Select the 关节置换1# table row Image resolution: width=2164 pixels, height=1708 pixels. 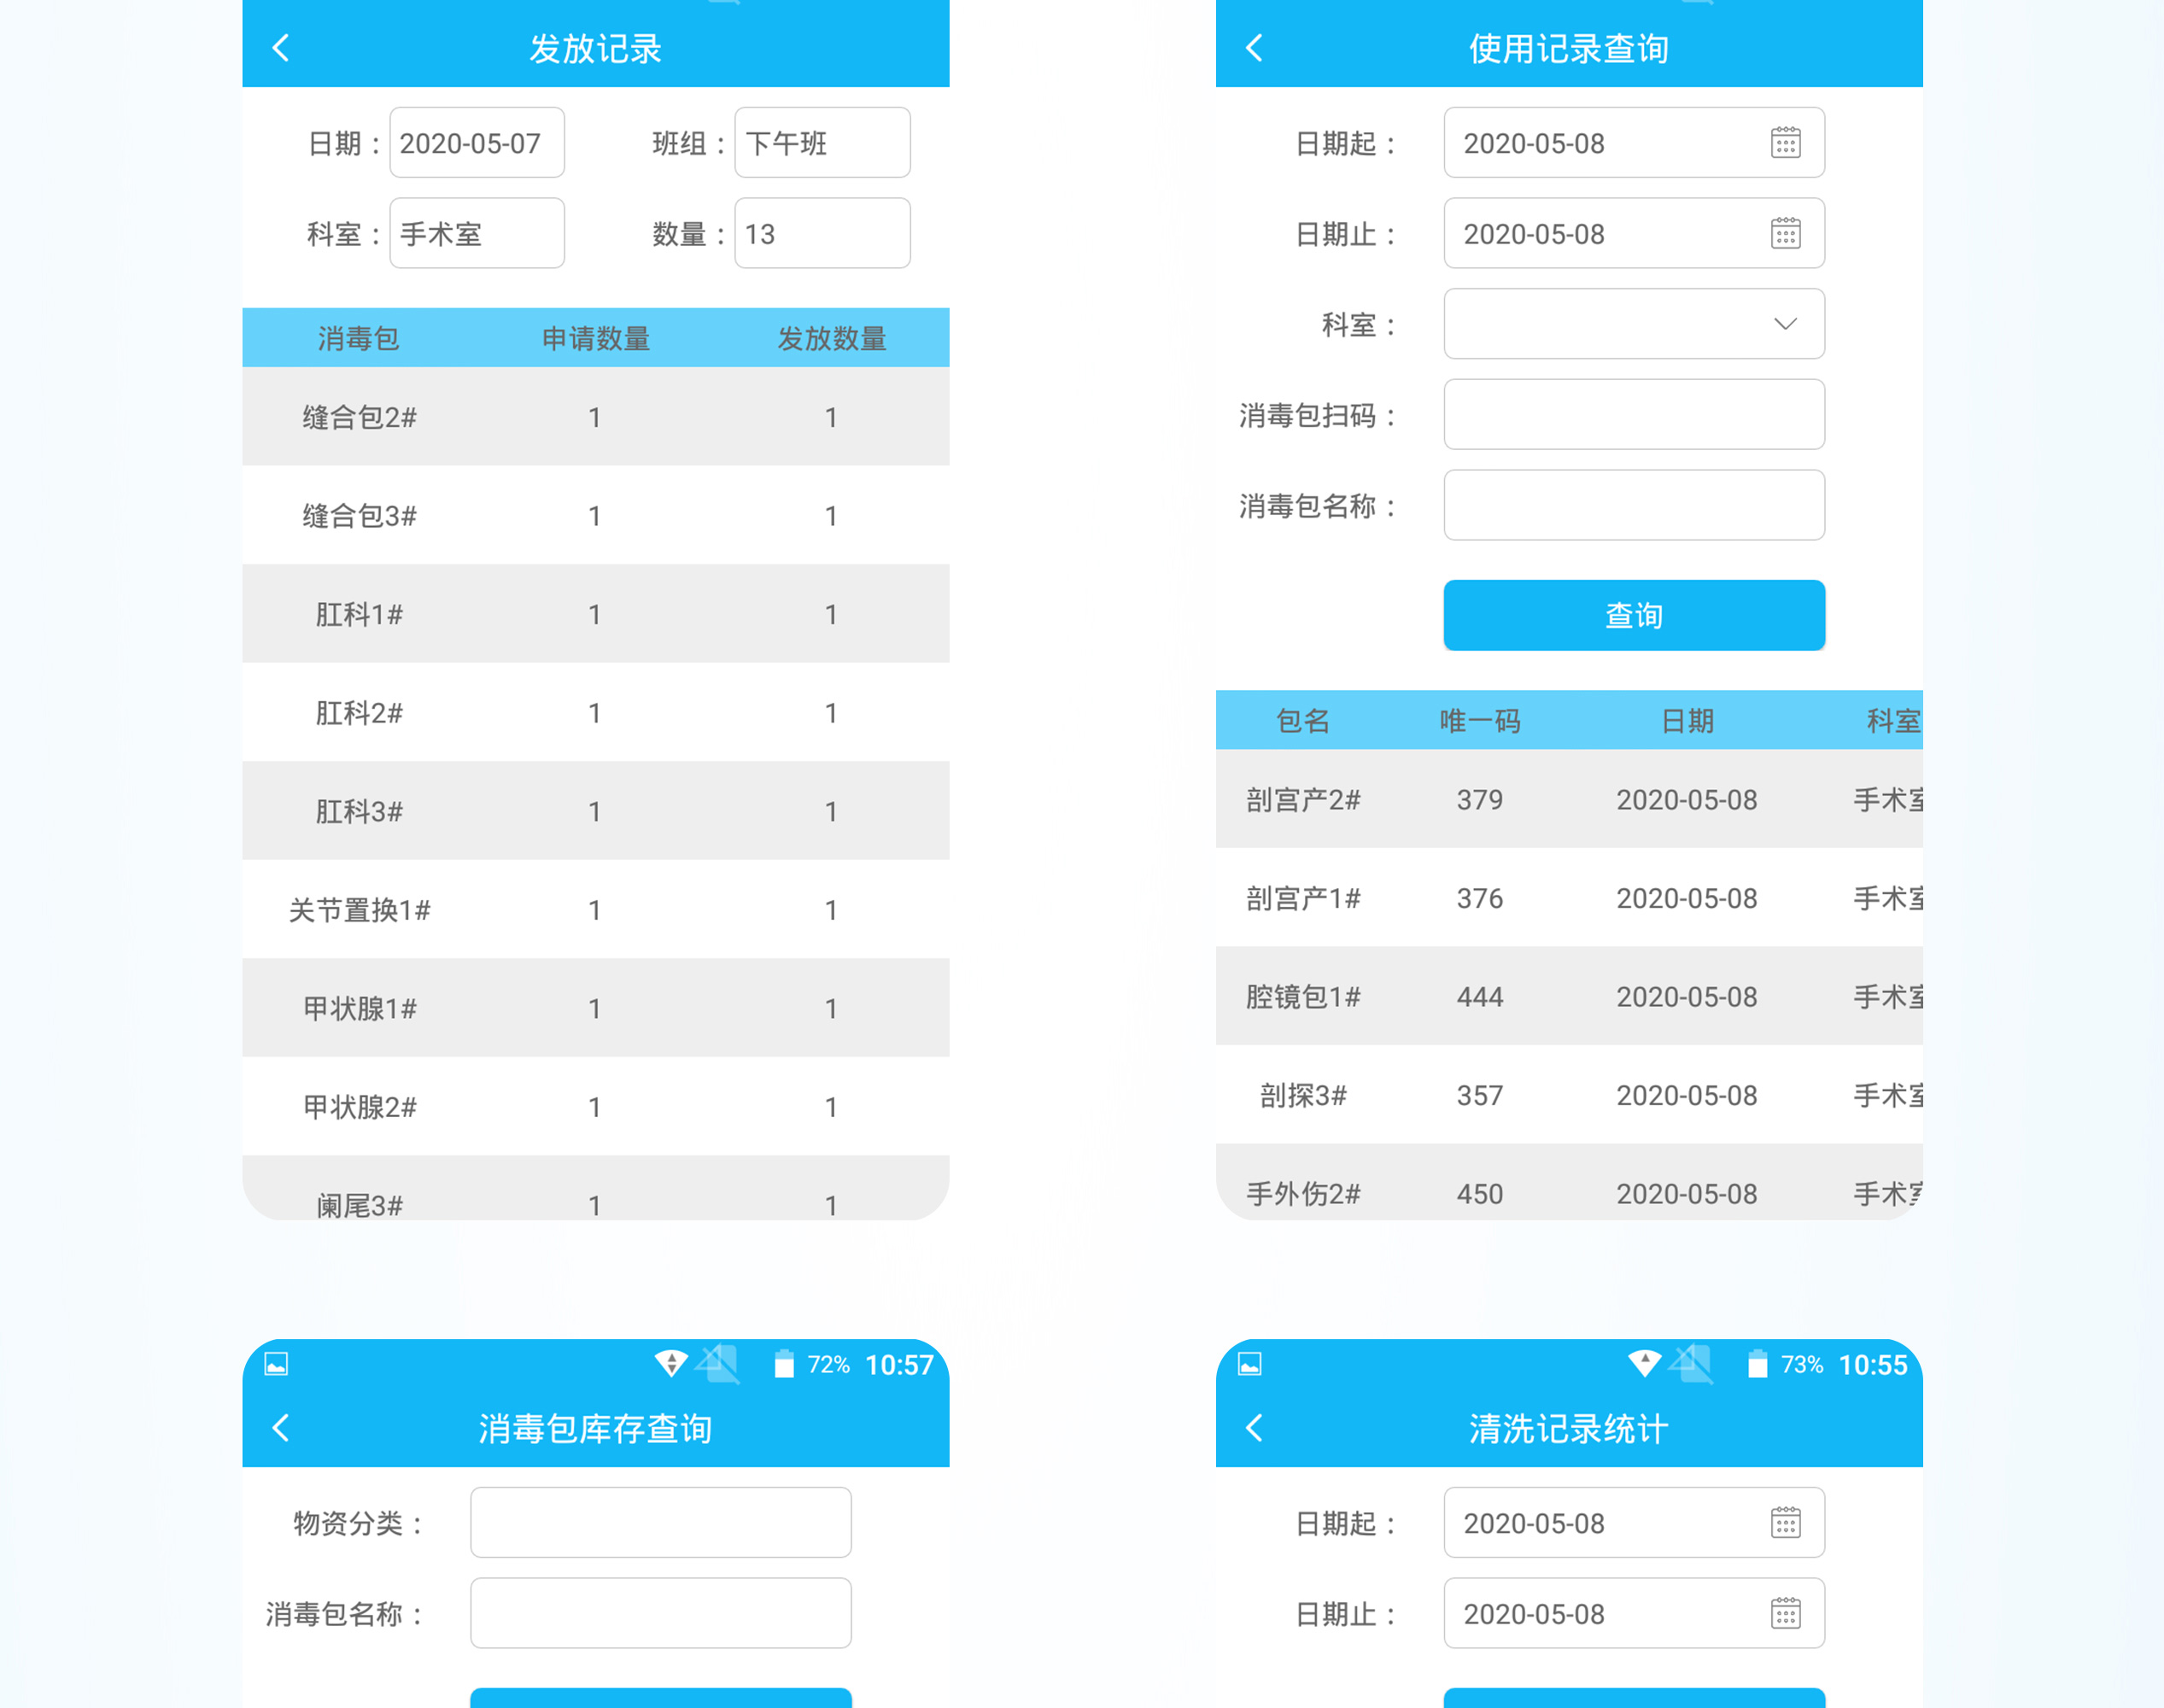tap(595, 910)
